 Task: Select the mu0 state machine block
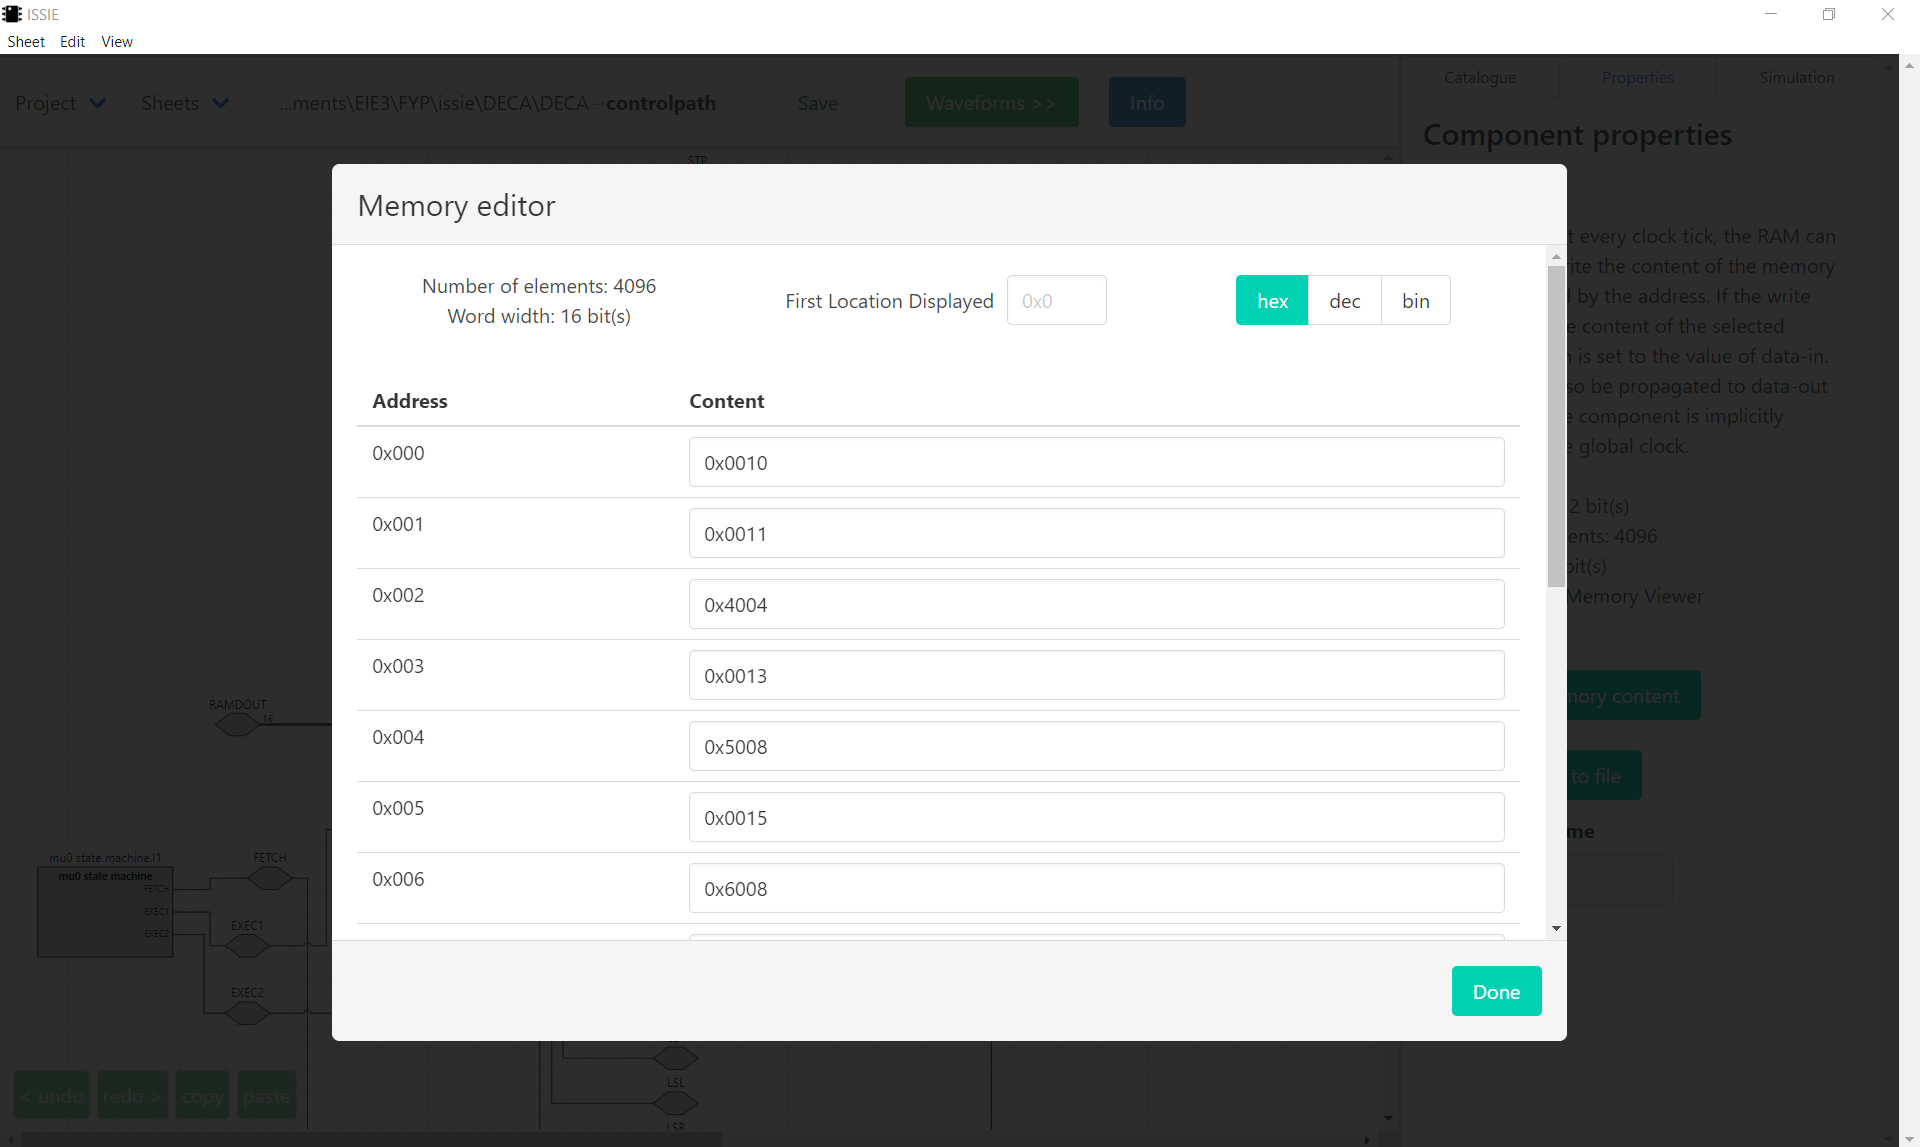tap(105, 912)
